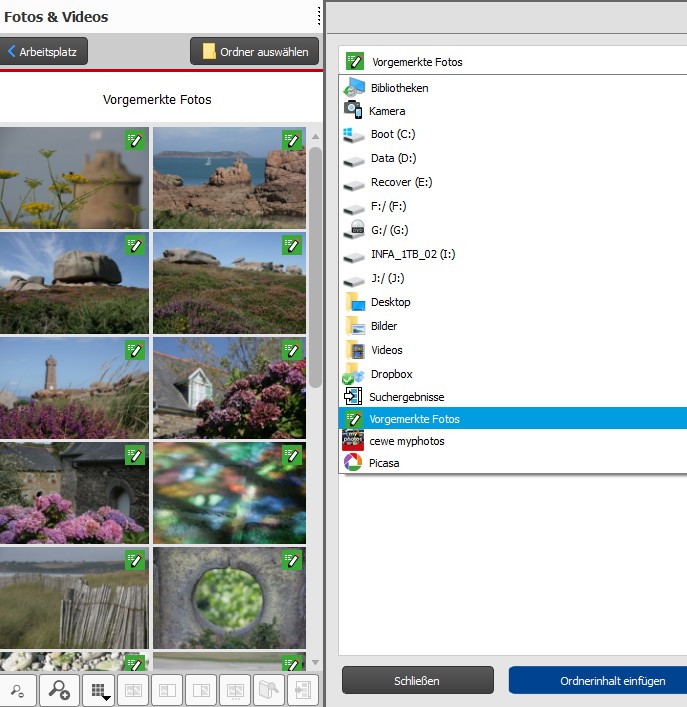The width and height of the screenshot is (687, 707).
Task: Select cewe myphotos entry icon
Action: point(353,441)
